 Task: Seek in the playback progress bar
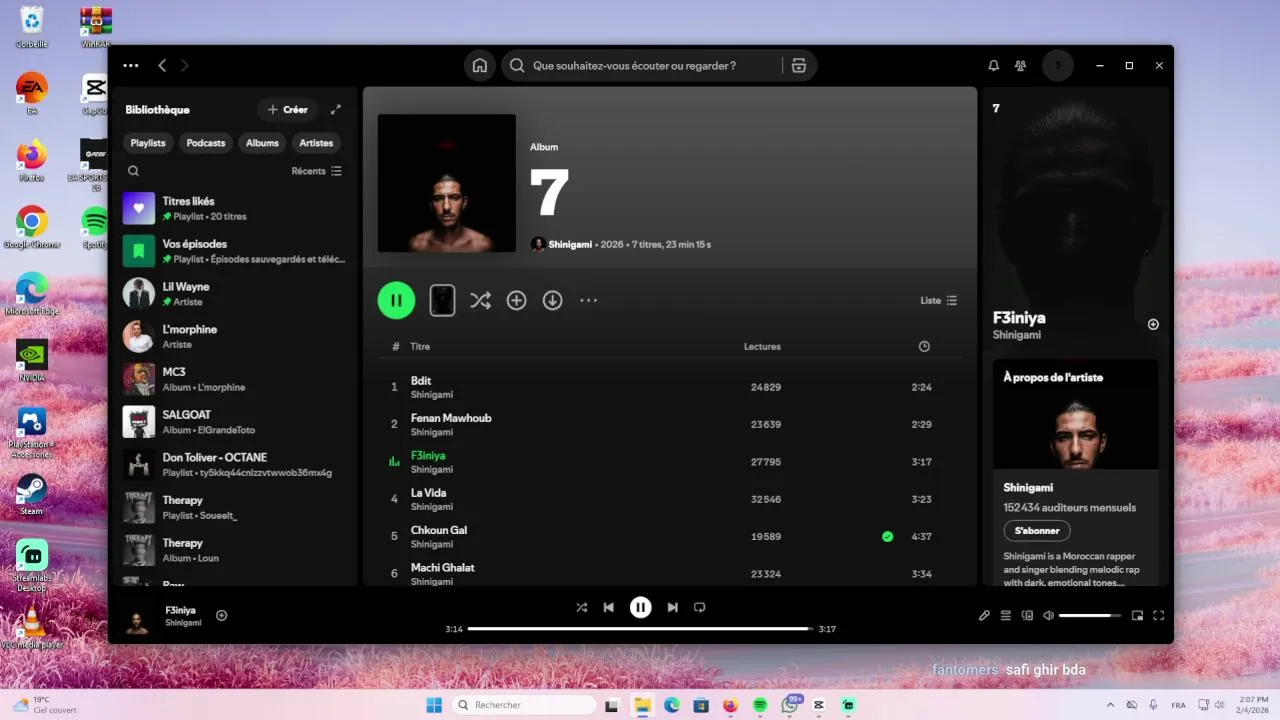tap(640, 629)
